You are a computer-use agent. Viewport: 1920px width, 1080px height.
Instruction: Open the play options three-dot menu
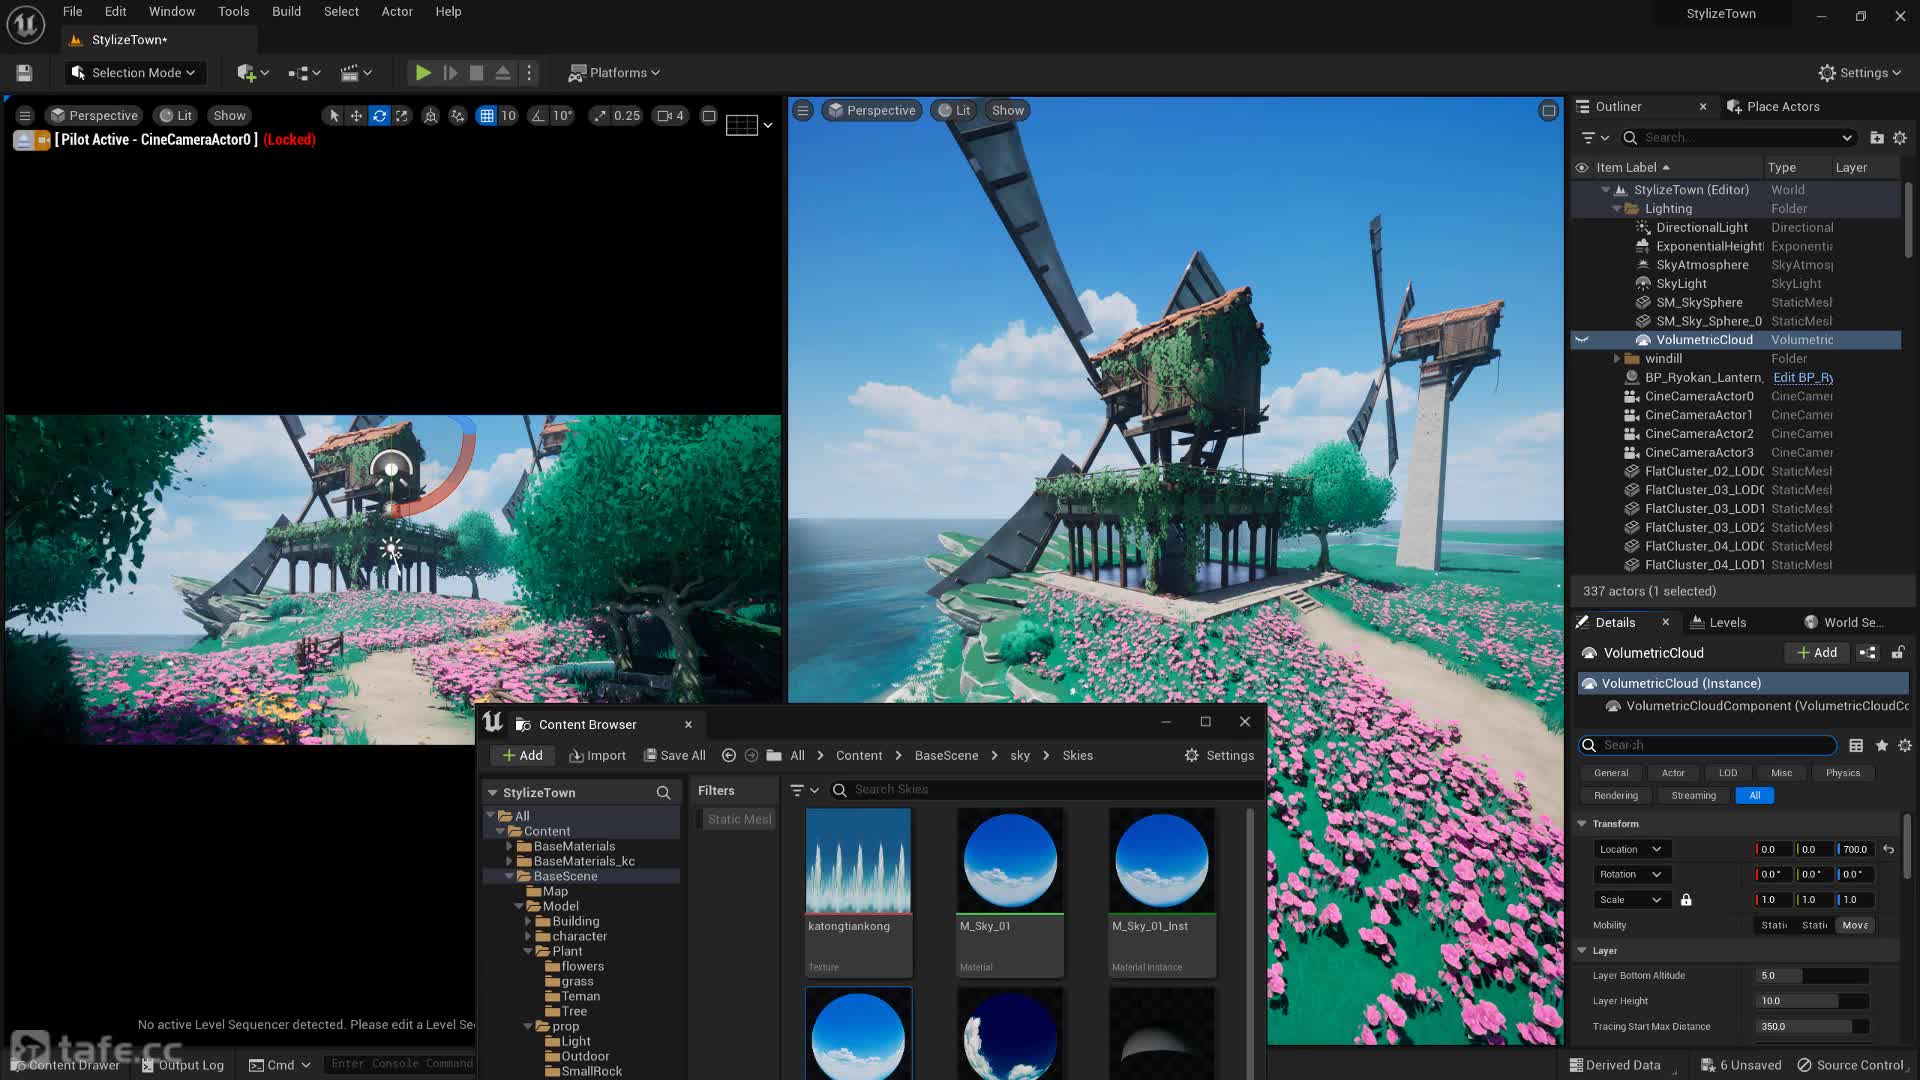coord(529,73)
